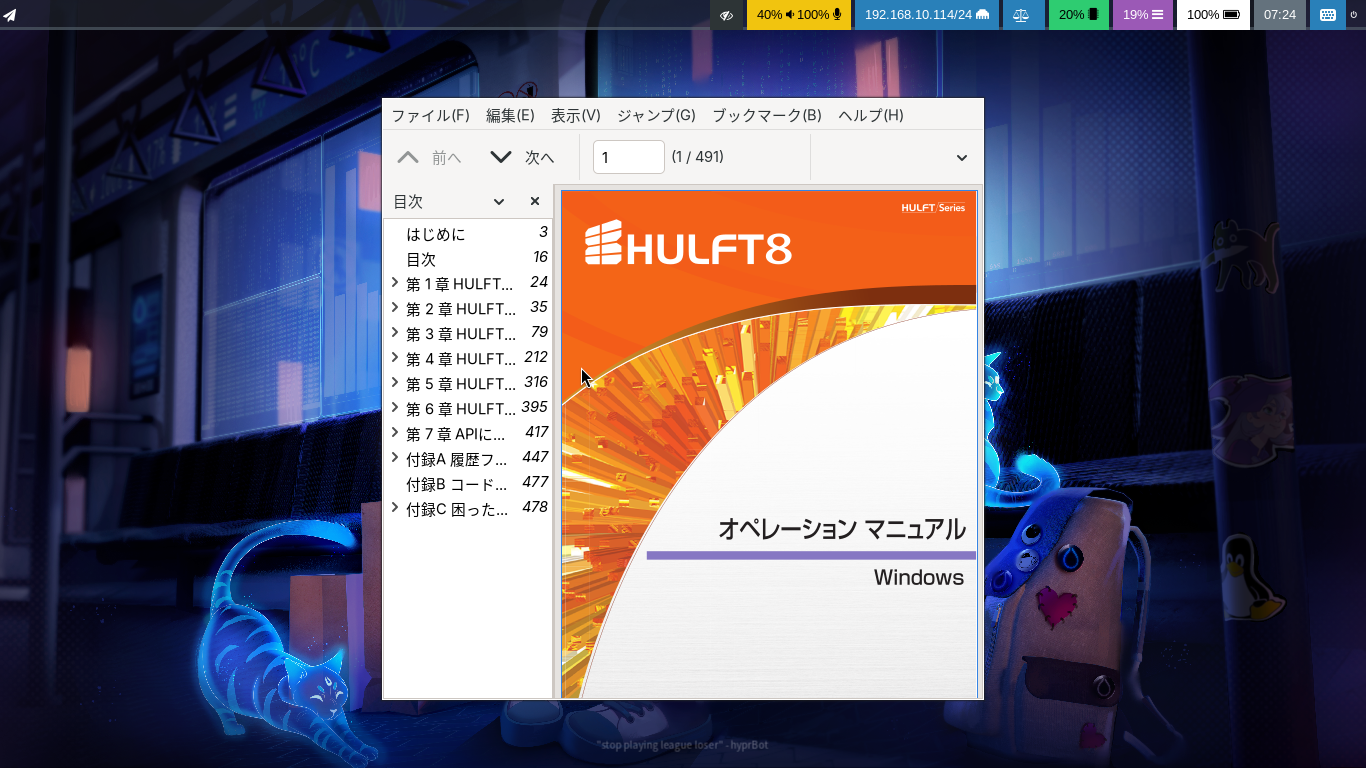Expand 付録A 履歴 tree entry
The height and width of the screenshot is (768, 1366).
395,458
